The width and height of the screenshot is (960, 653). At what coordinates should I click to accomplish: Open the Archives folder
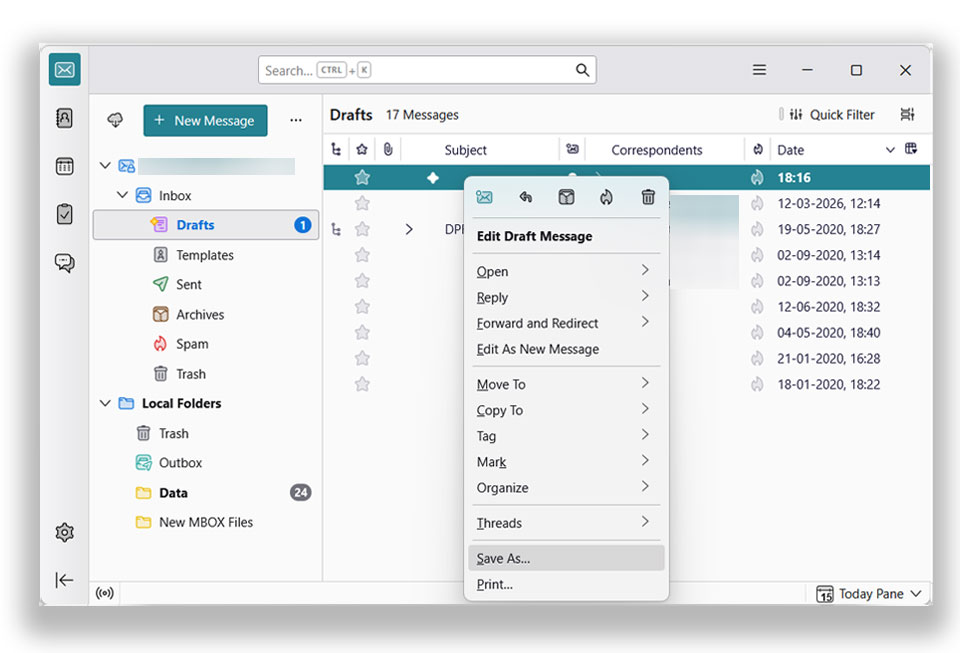[x=206, y=315]
